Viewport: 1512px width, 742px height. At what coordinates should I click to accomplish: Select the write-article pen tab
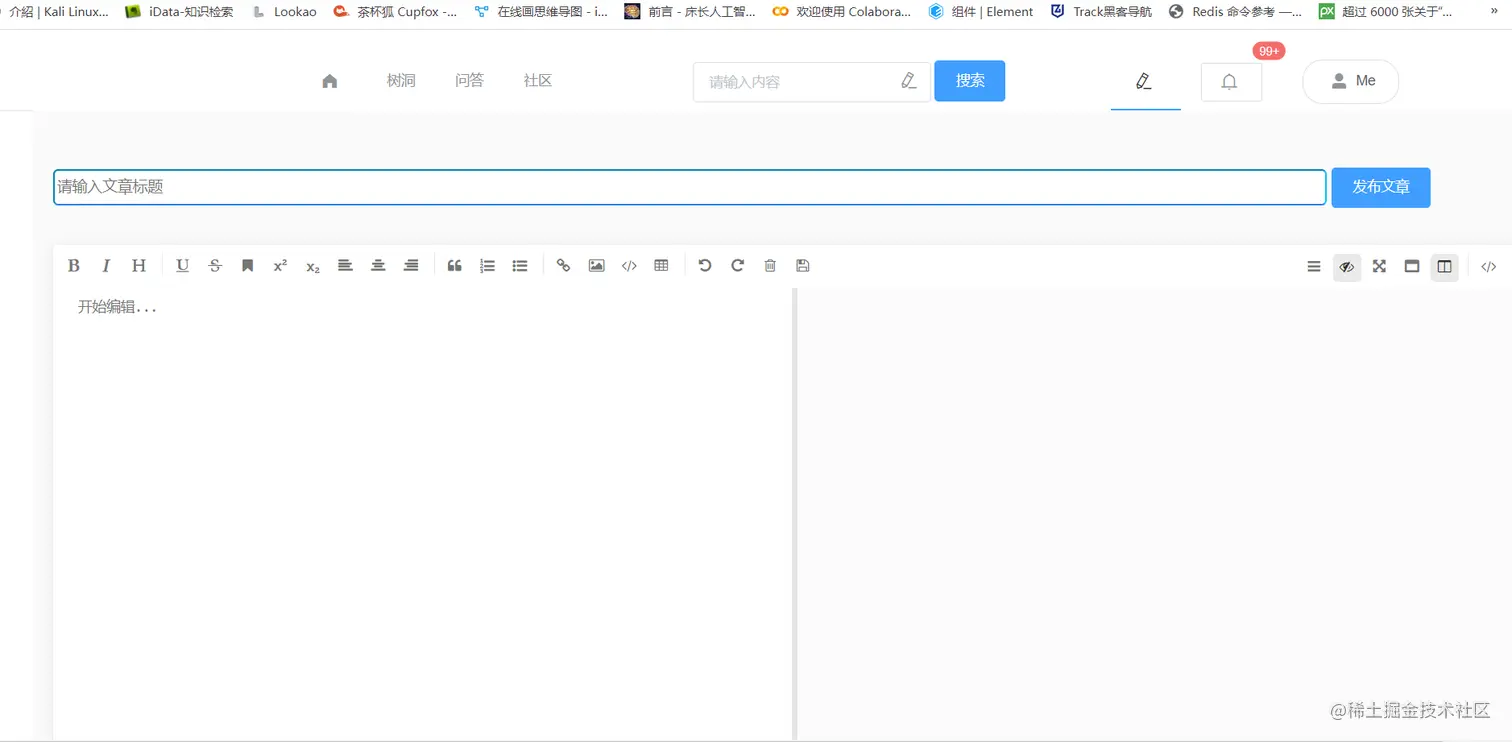click(1145, 81)
